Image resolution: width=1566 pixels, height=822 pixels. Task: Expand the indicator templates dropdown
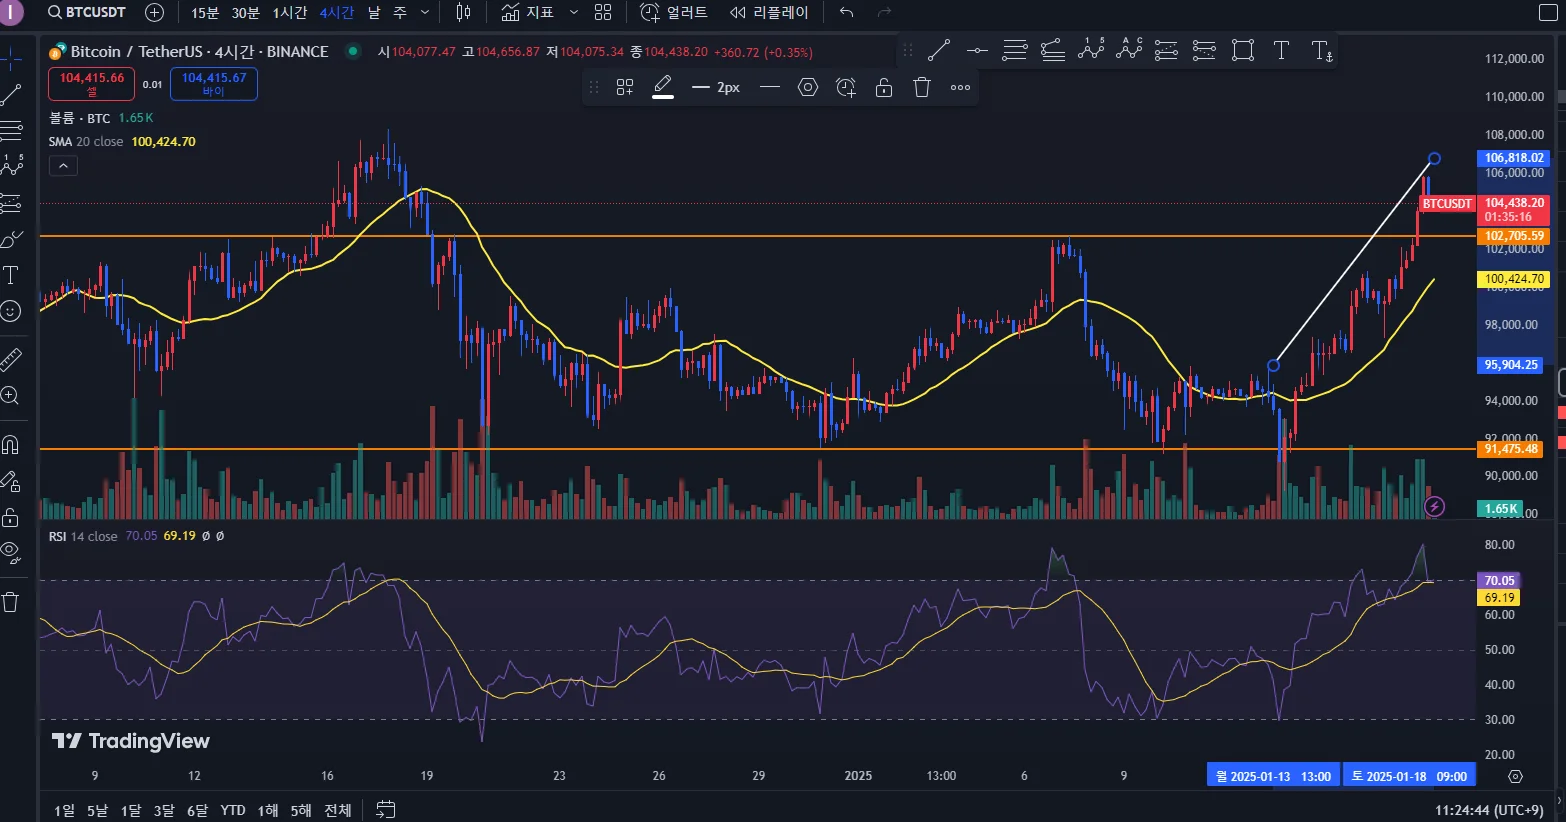573,12
